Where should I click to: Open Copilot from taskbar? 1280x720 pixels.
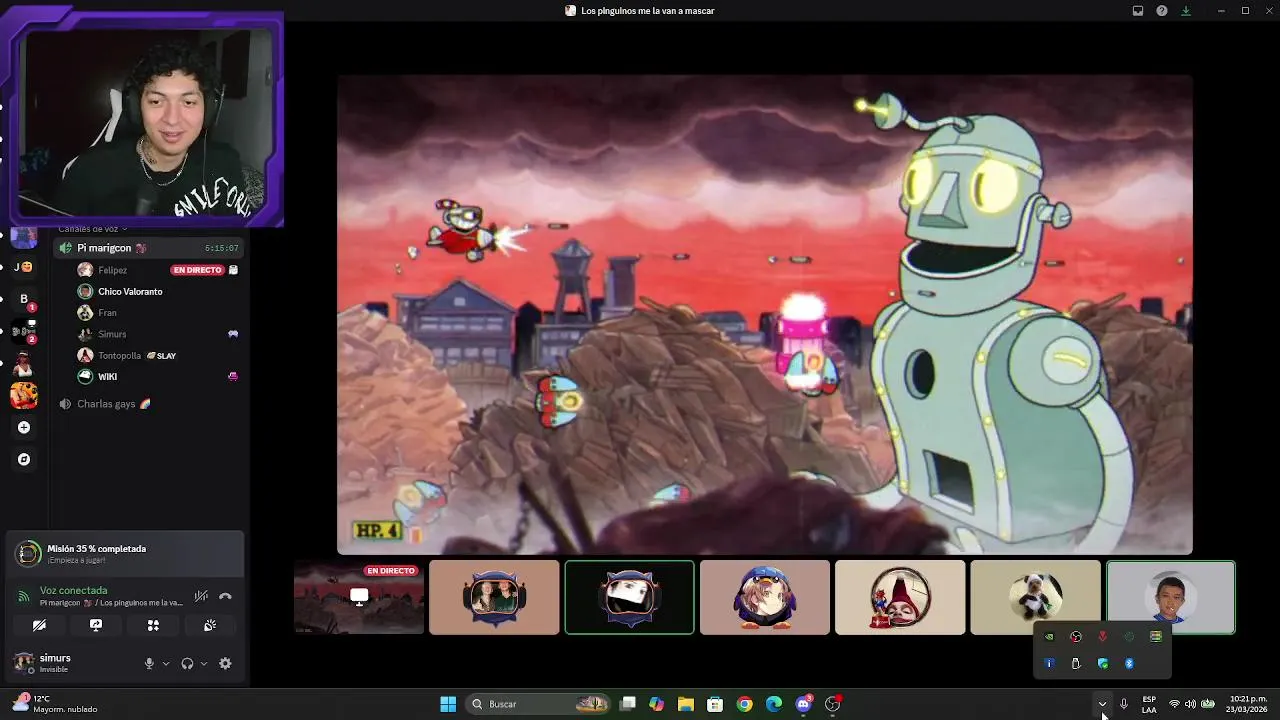pos(656,704)
